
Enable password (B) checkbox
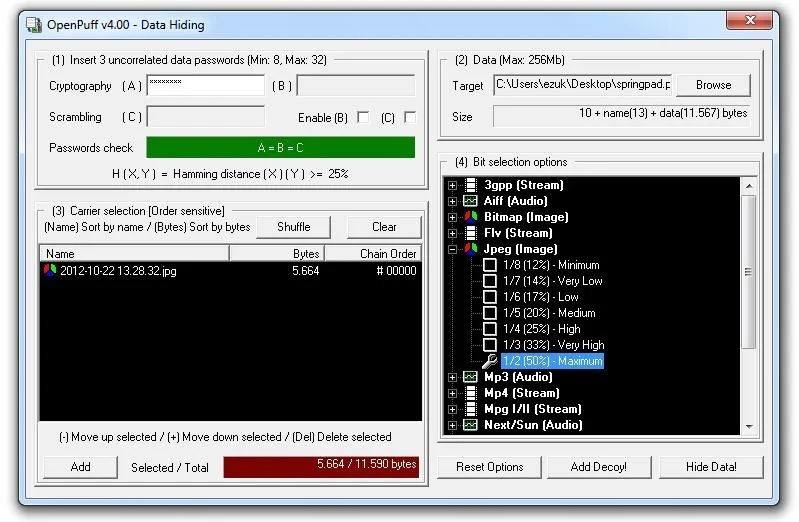click(363, 117)
